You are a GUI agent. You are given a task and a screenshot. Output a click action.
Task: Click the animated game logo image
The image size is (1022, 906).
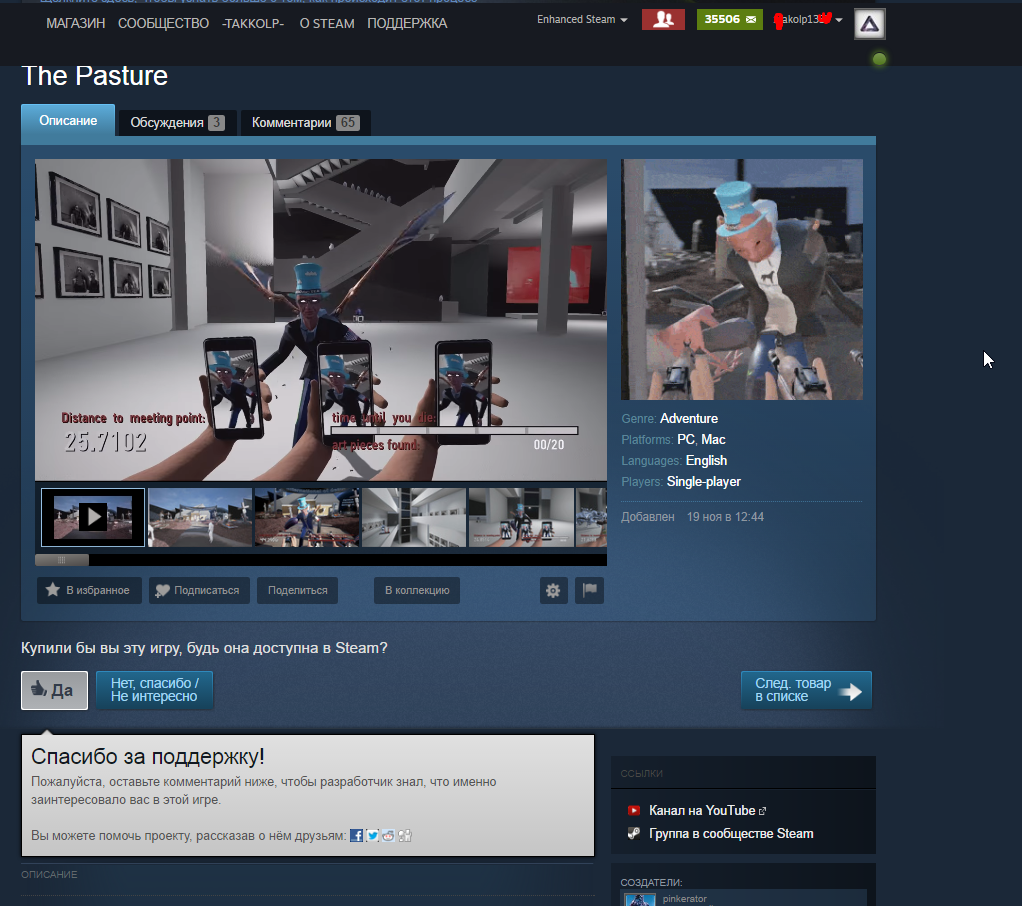point(742,280)
